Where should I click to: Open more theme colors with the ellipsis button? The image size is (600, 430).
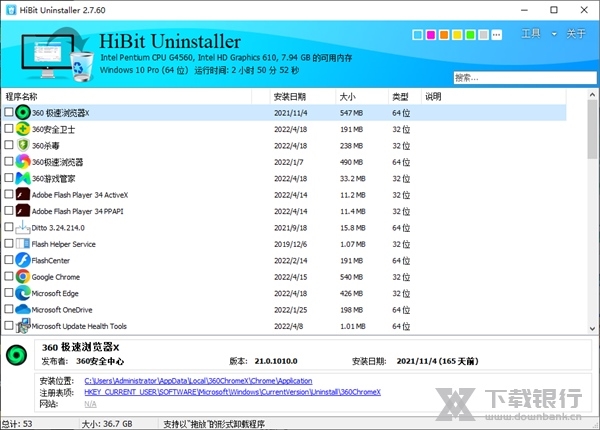(x=498, y=35)
